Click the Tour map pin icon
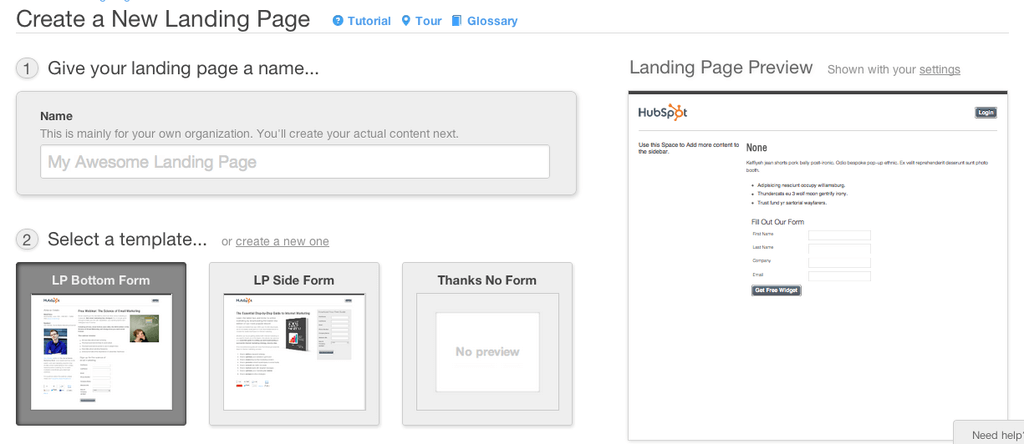Image resolution: width=1024 pixels, height=444 pixels. point(406,21)
